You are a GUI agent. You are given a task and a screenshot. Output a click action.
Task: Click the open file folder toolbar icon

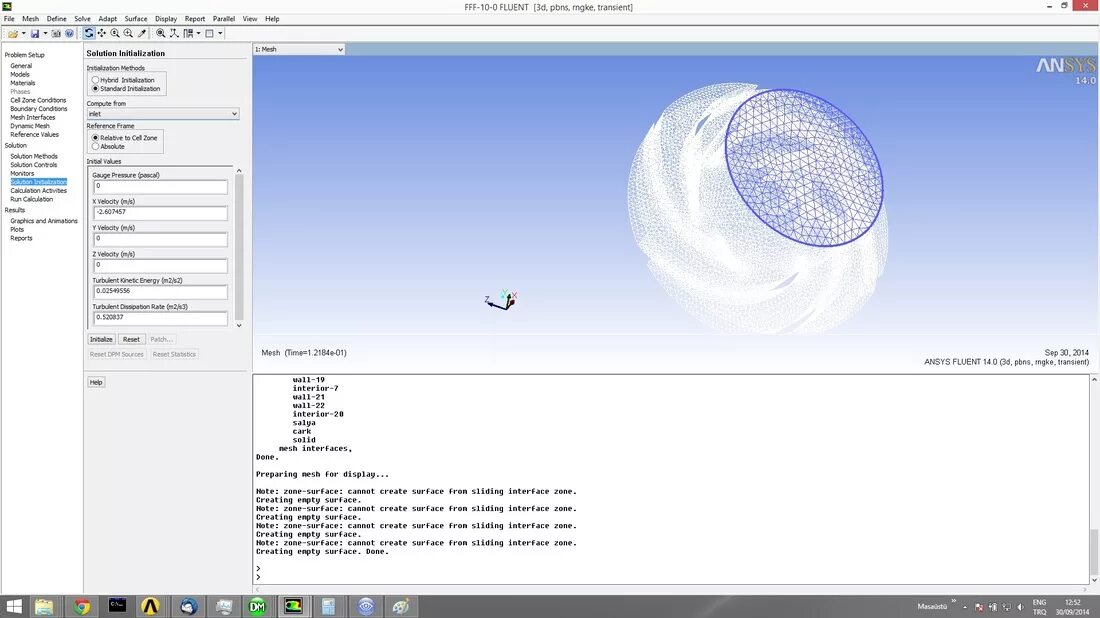coord(12,33)
